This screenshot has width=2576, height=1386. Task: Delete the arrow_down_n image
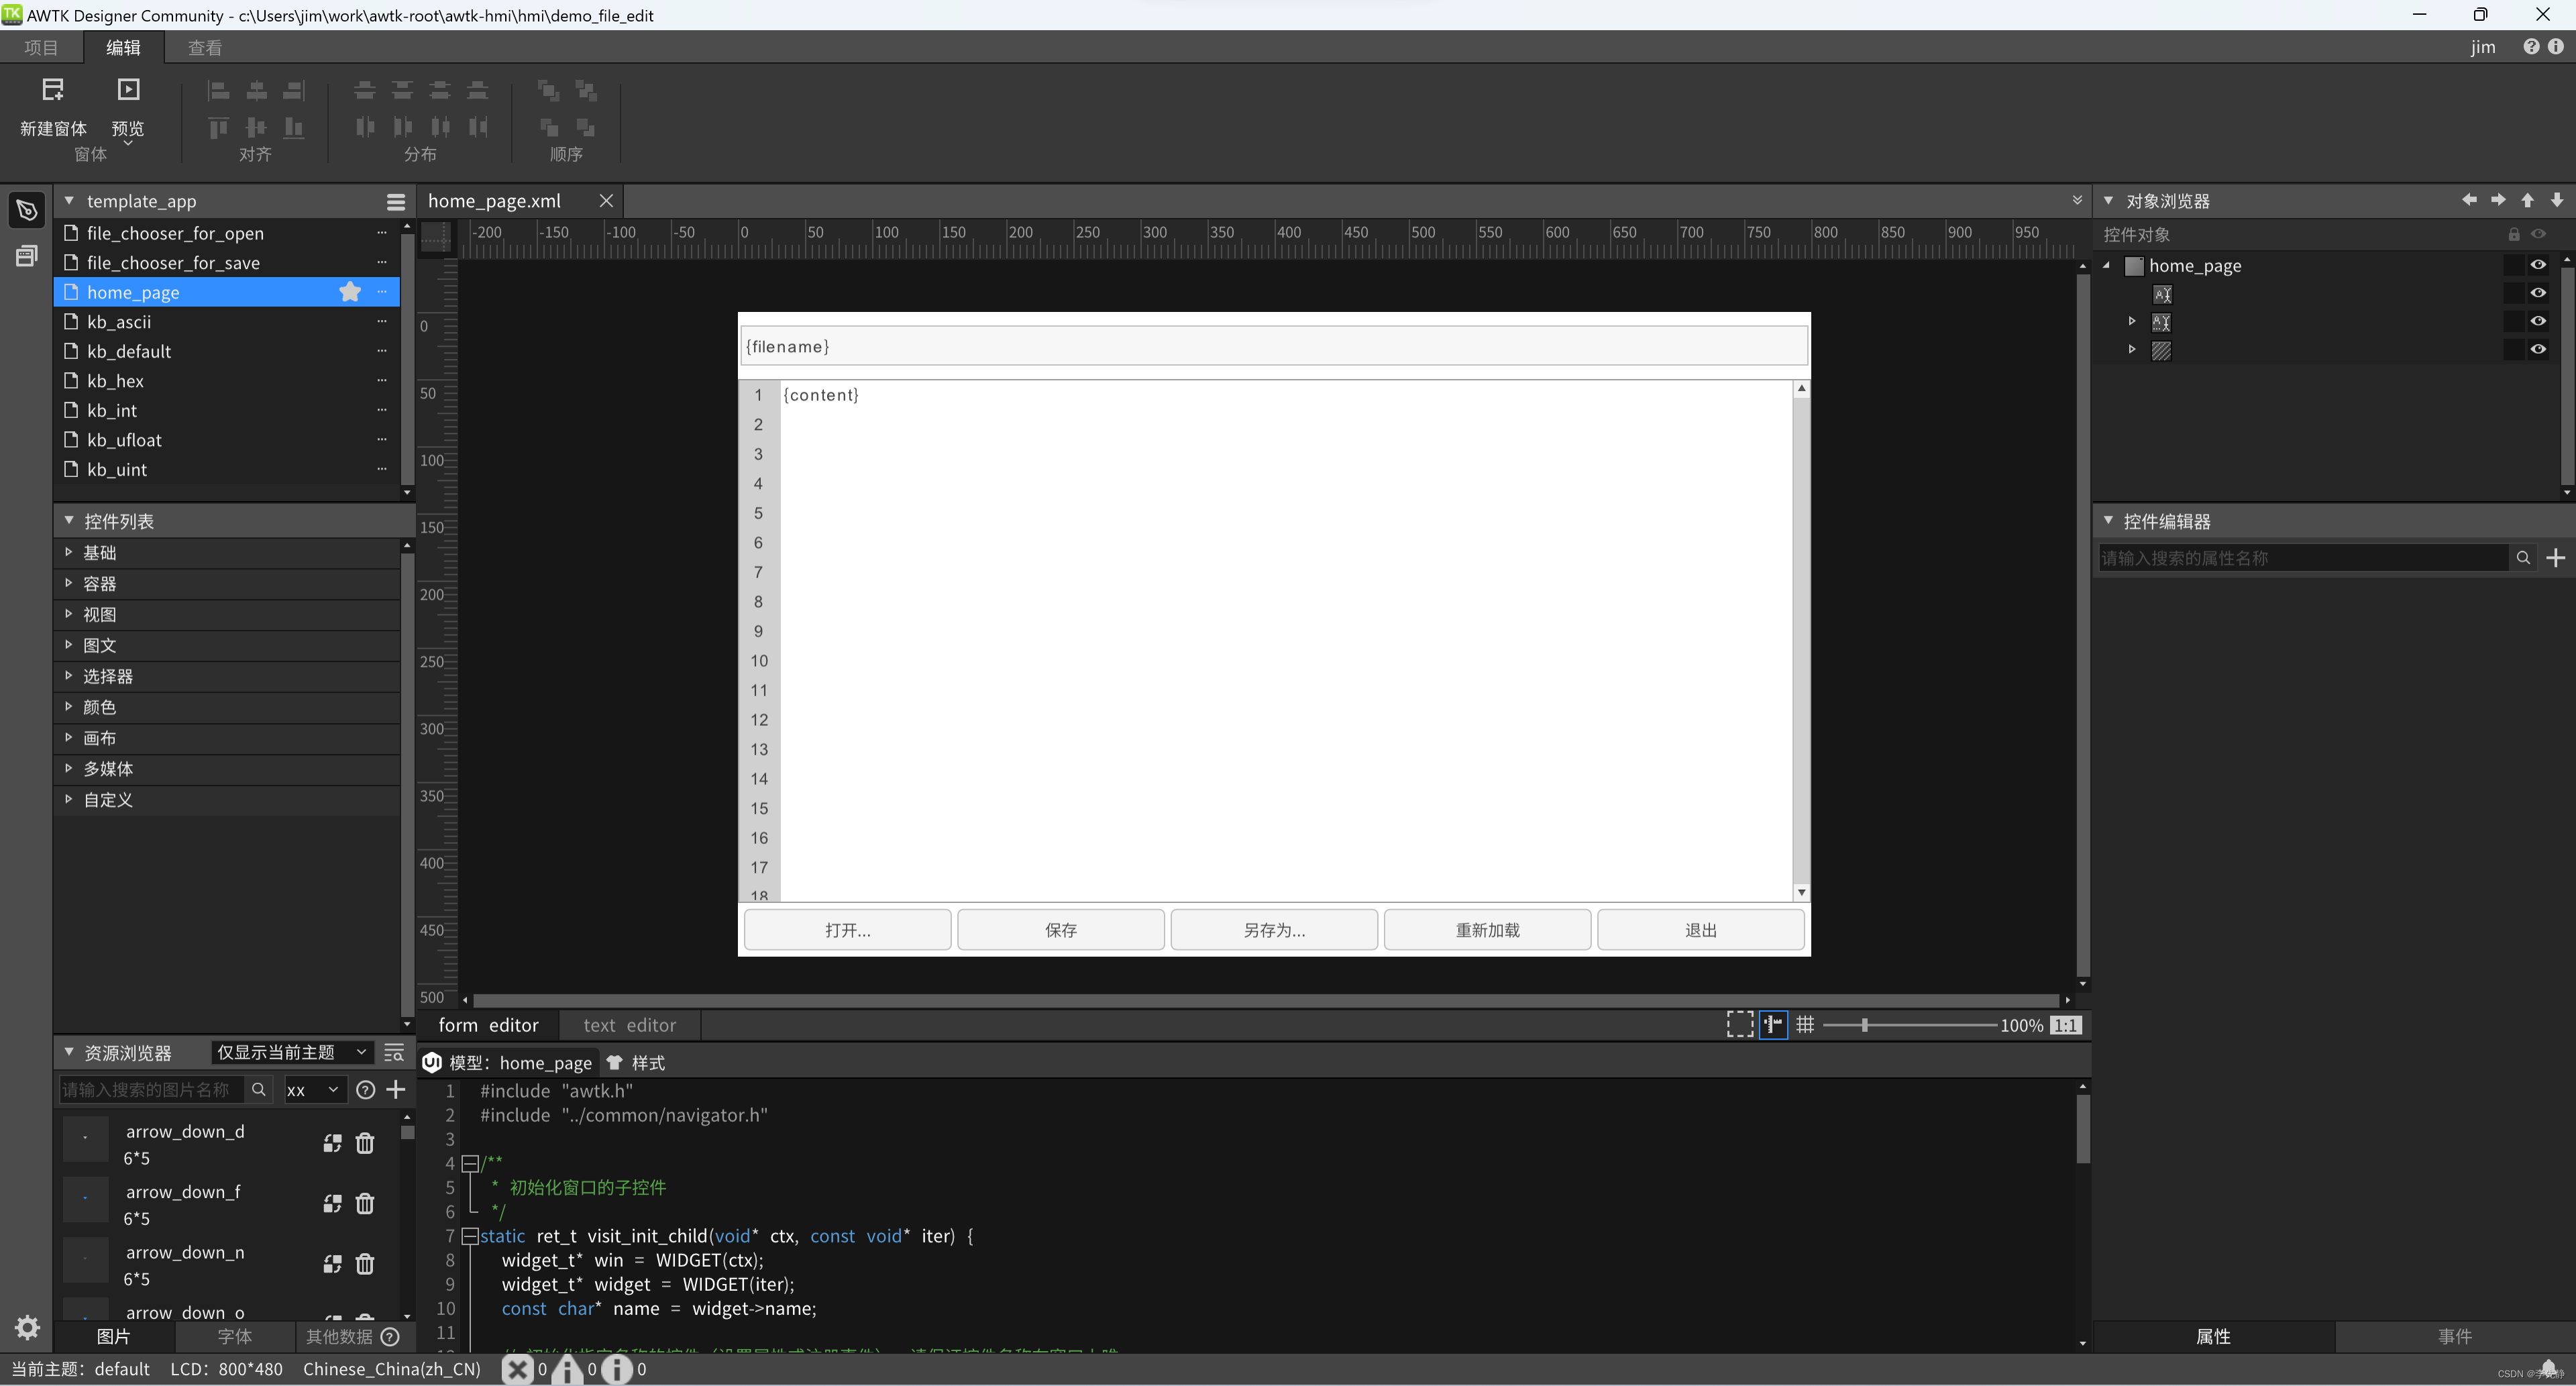tap(365, 1264)
